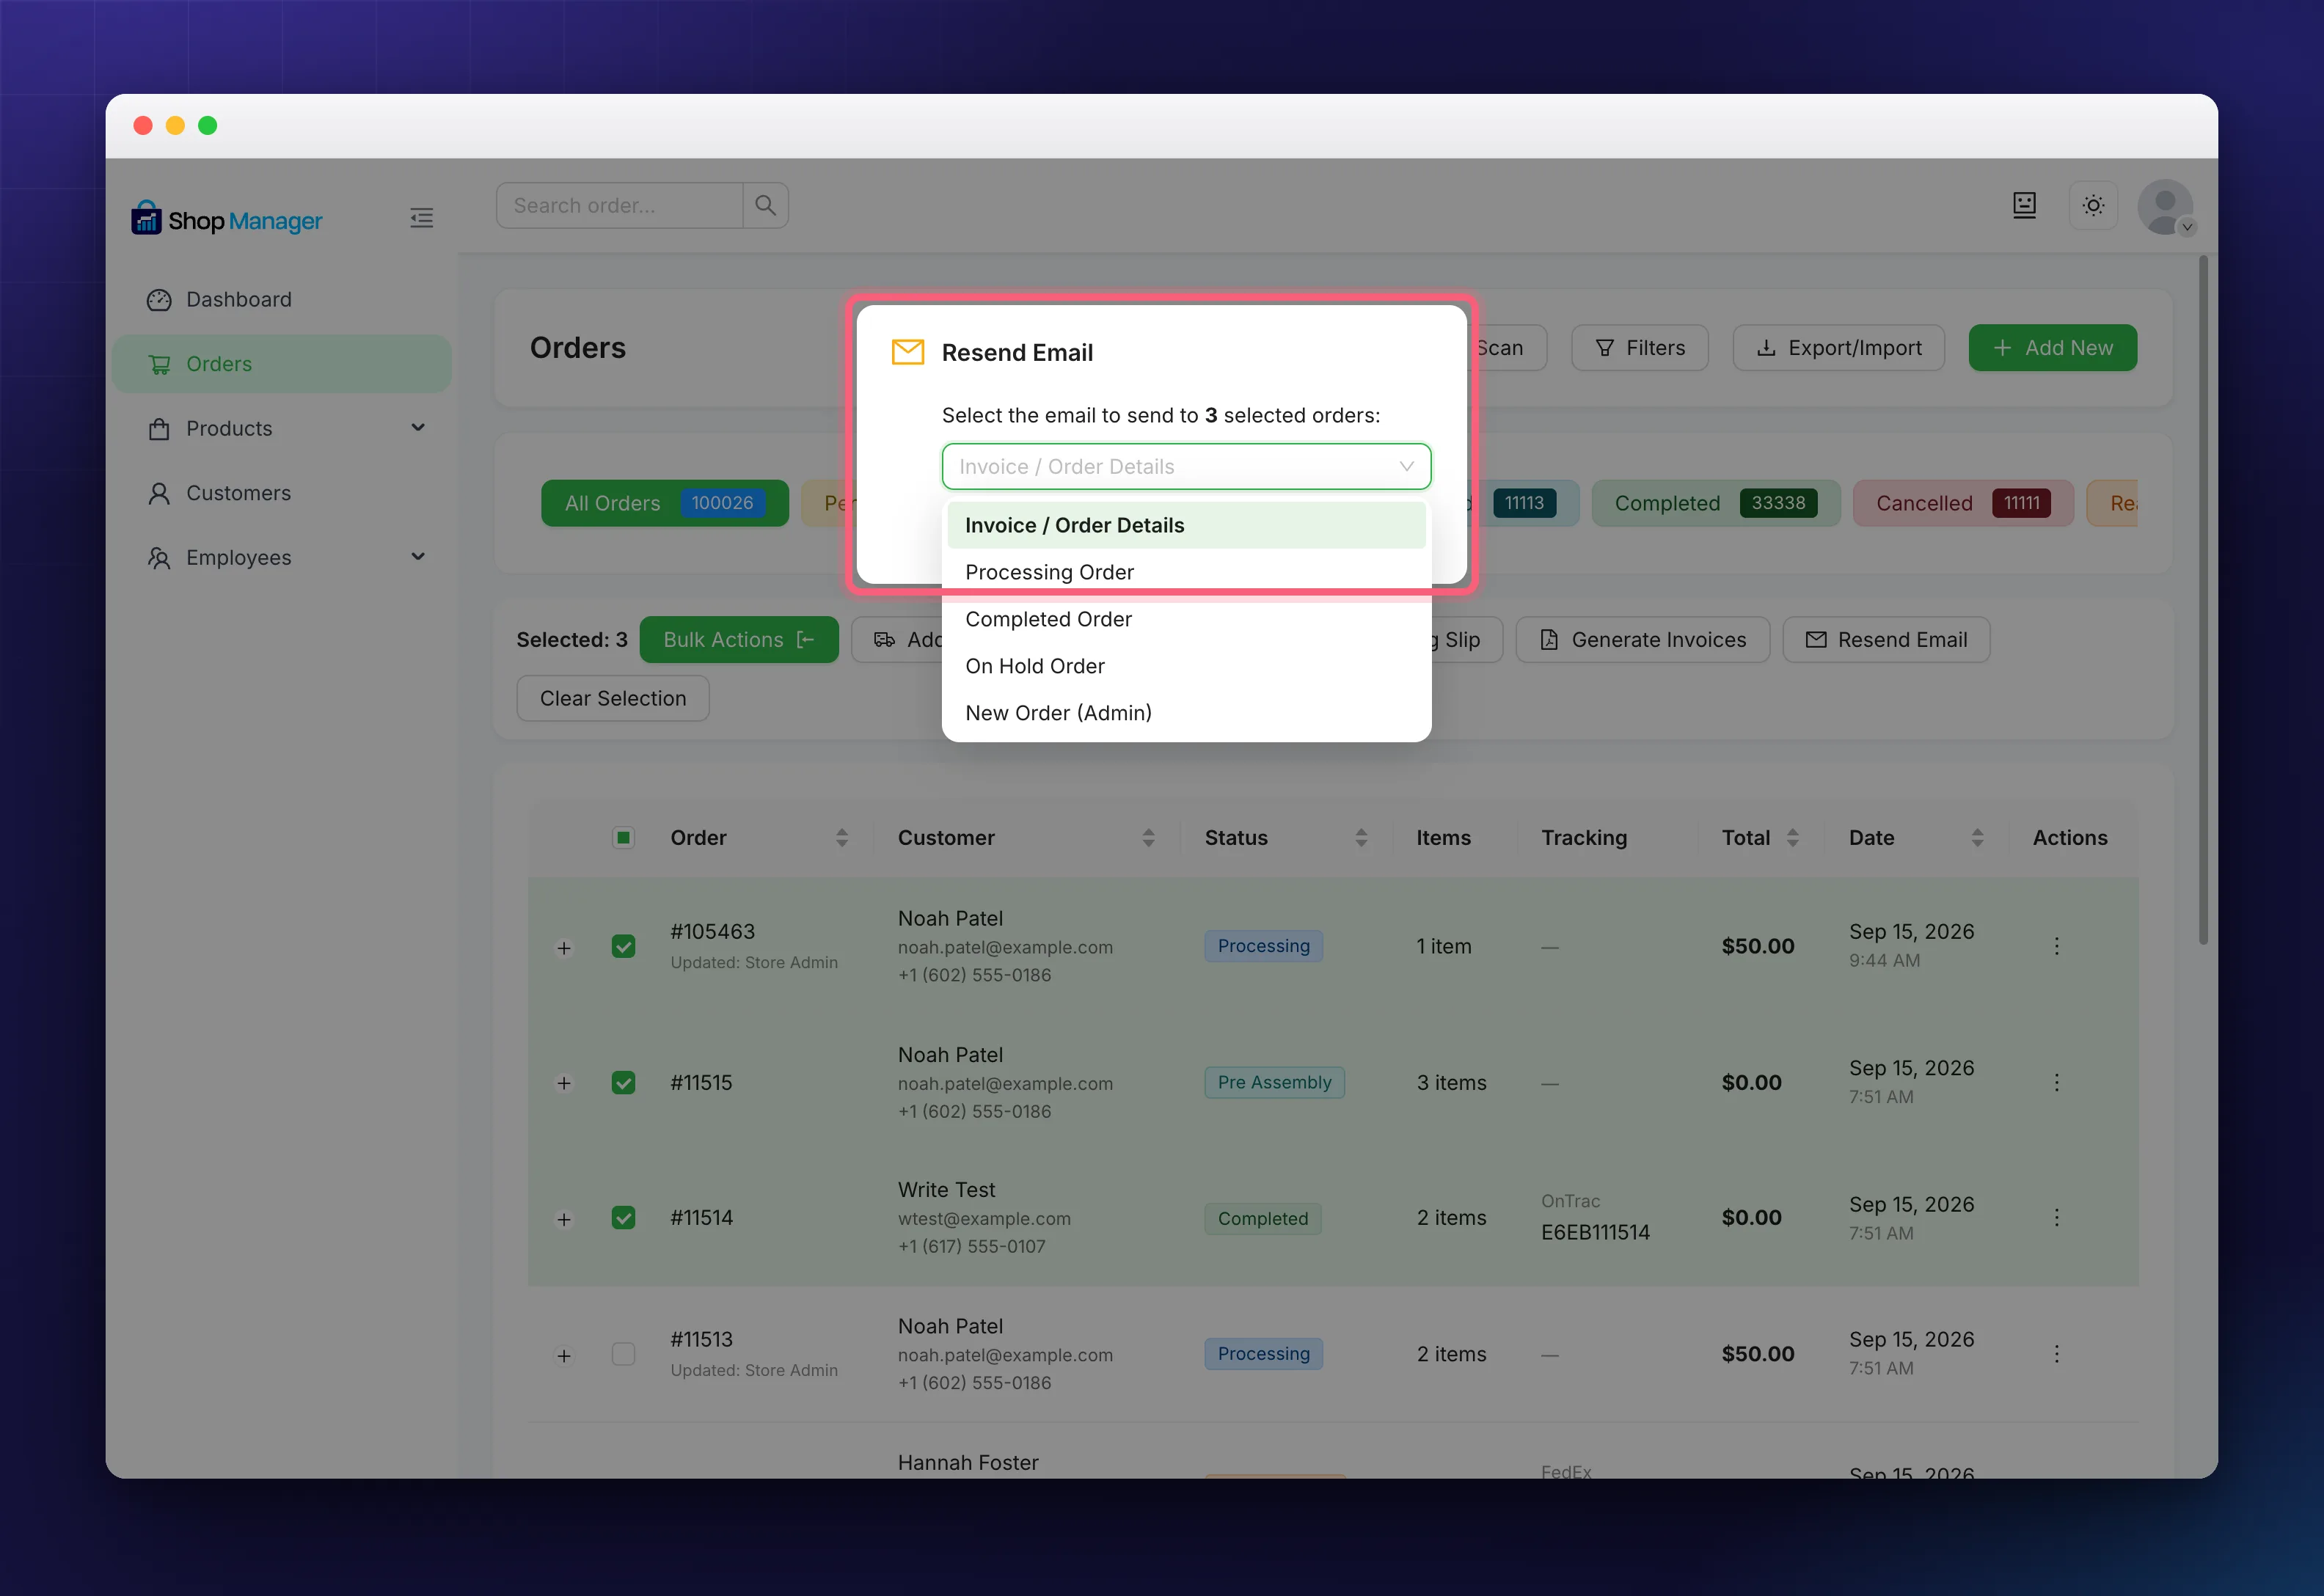Uncheck the checkbox for order #105463
The image size is (2324, 1596).
coord(623,946)
